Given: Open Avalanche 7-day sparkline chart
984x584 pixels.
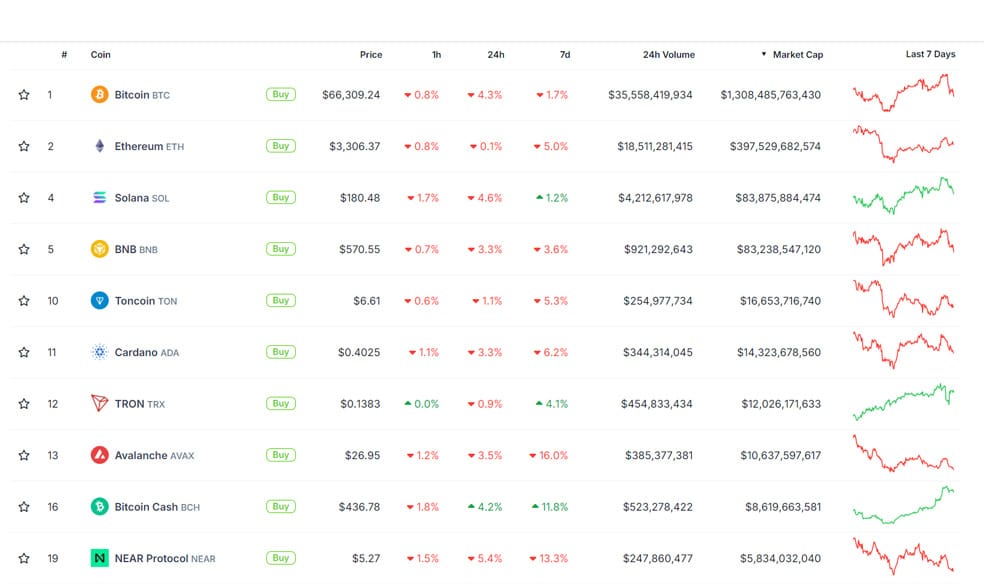Looking at the screenshot, I should tap(904, 453).
